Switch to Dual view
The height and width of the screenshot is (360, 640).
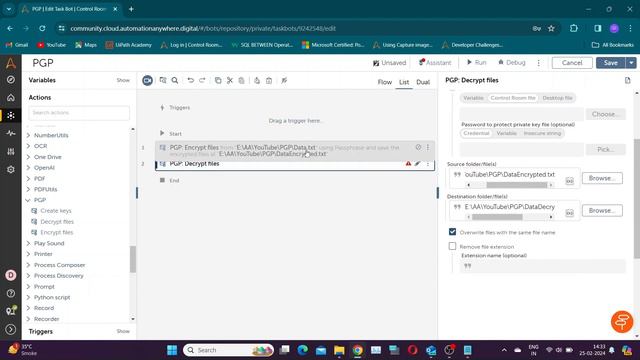[x=423, y=82]
